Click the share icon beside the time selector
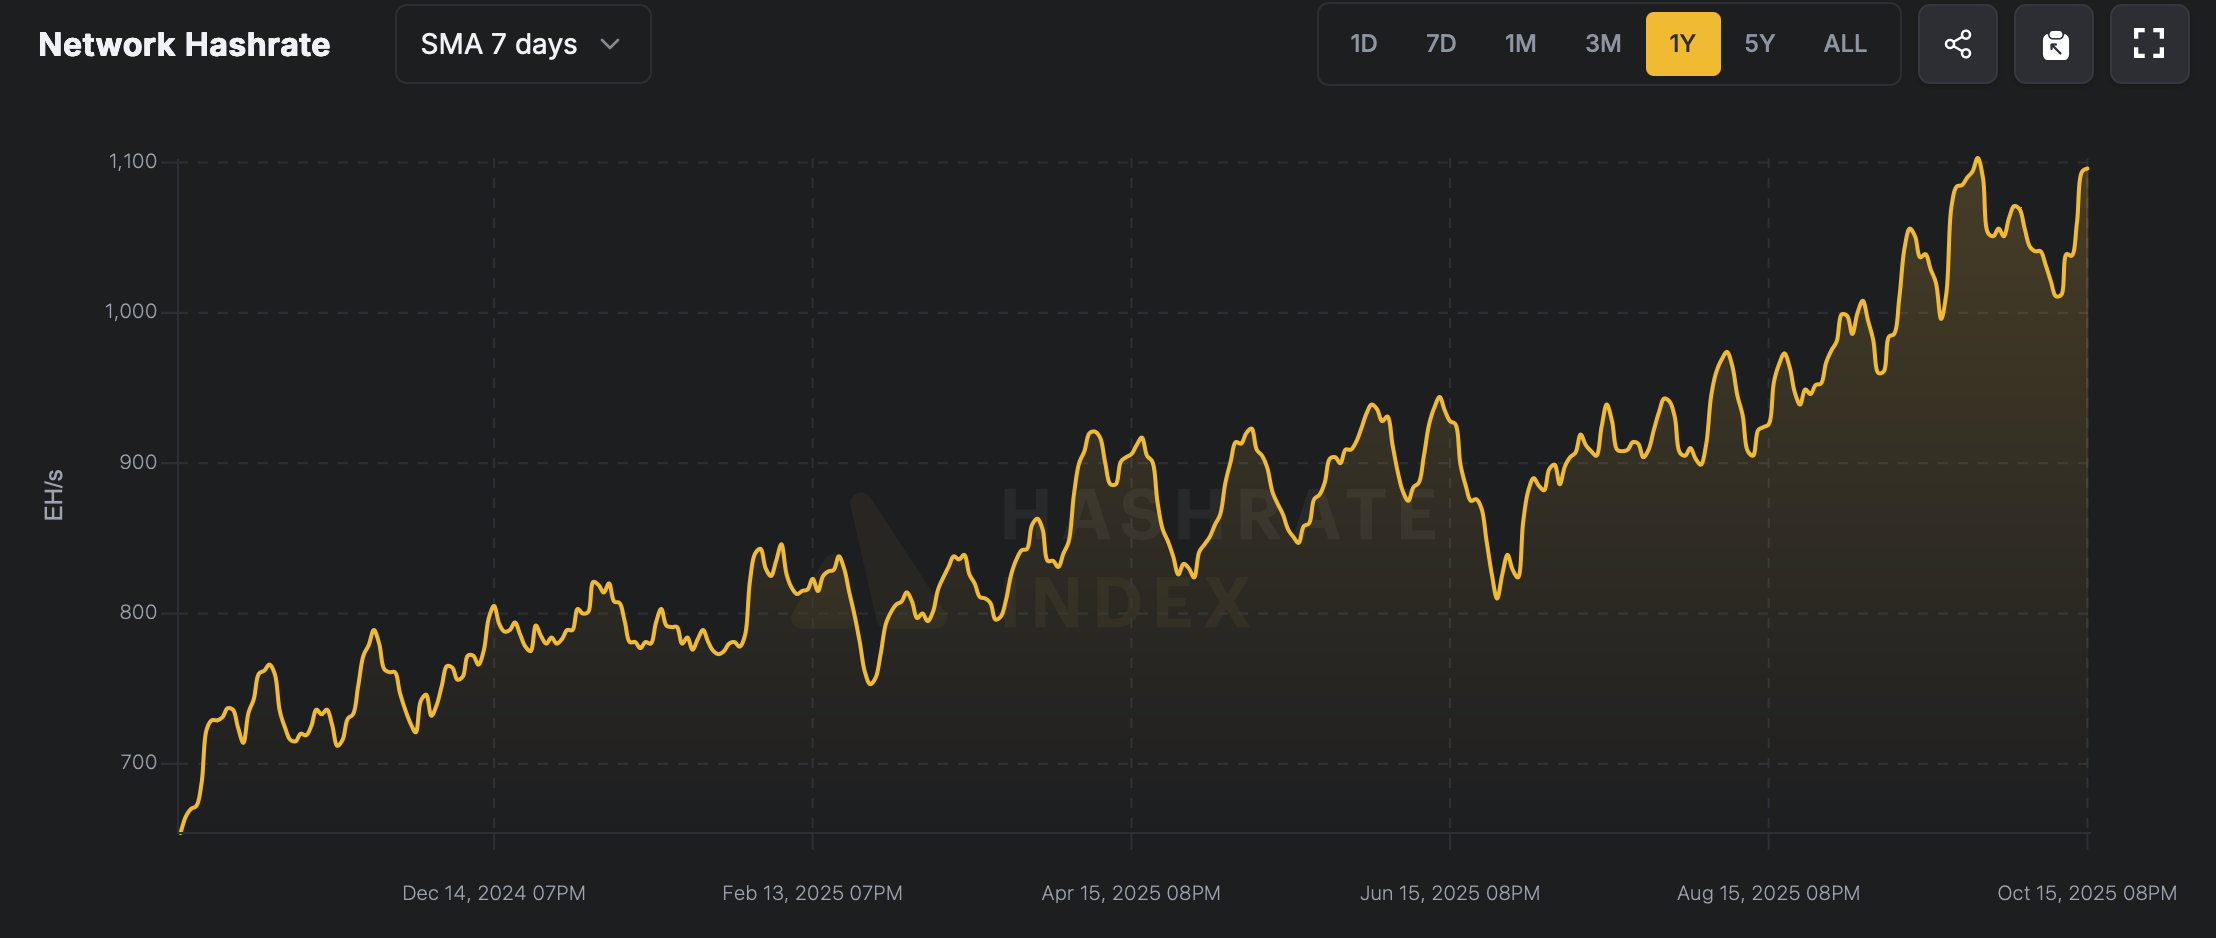 coord(1957,44)
